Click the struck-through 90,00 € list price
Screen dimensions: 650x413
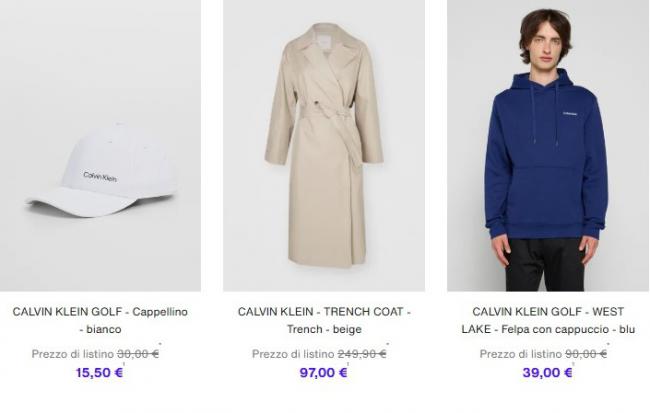point(586,354)
